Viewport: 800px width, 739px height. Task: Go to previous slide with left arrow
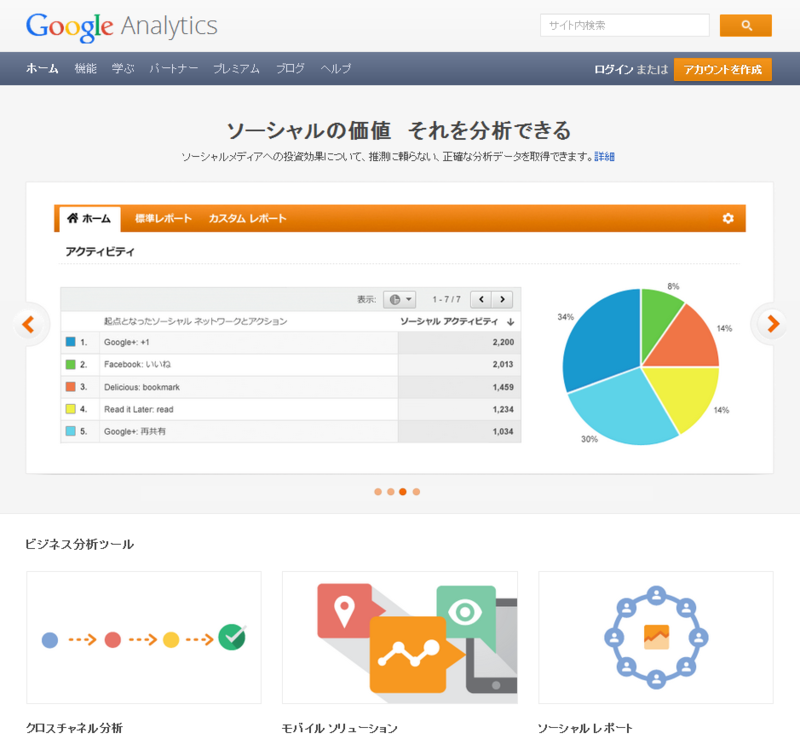(x=29, y=324)
